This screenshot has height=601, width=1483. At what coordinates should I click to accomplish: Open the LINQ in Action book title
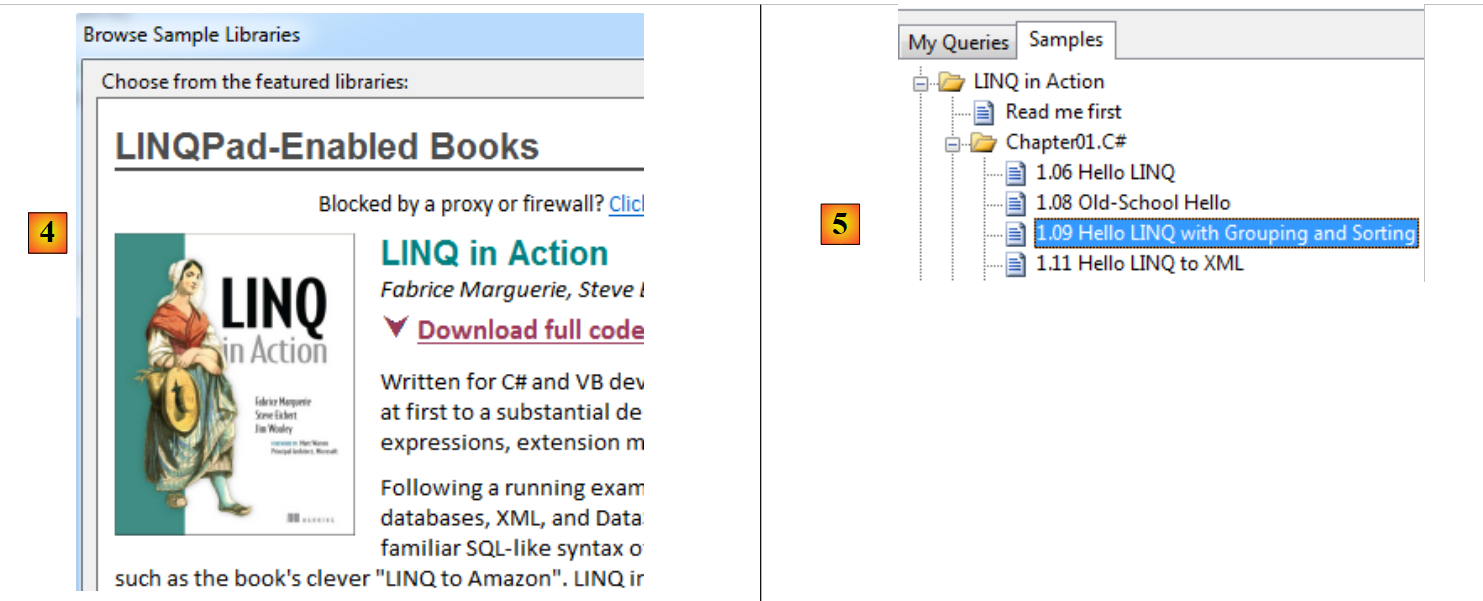click(494, 253)
